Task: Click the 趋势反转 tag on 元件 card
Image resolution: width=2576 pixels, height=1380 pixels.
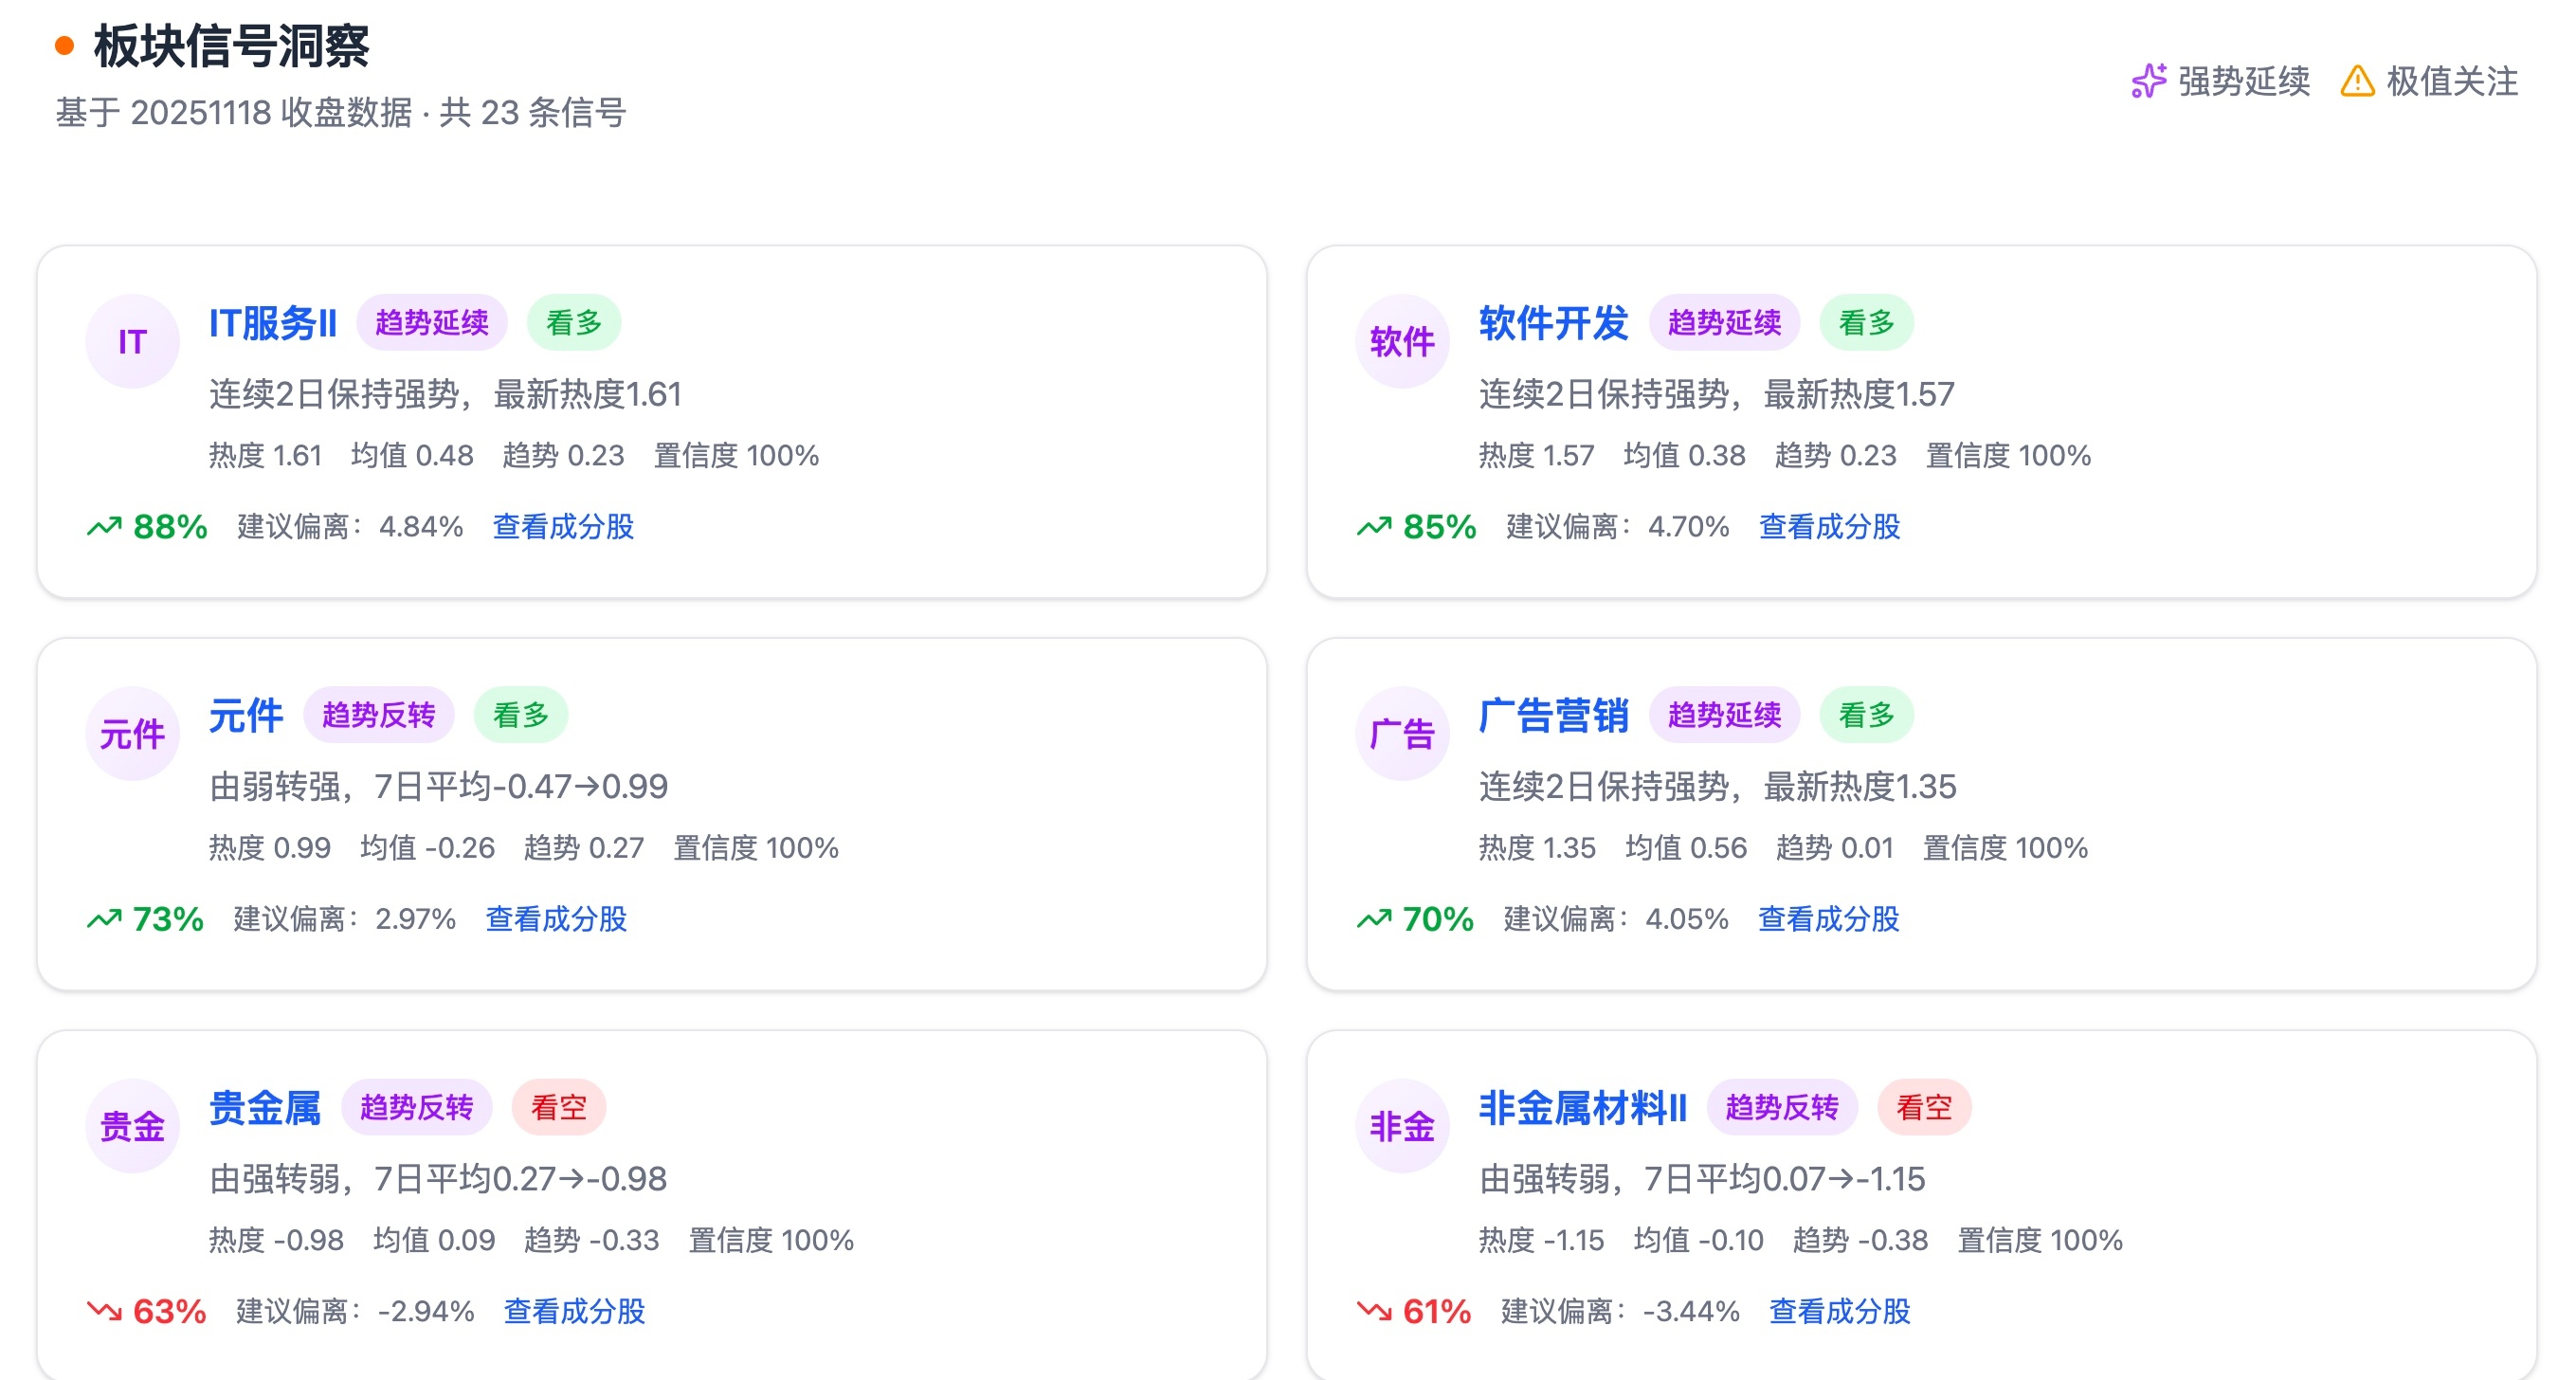Action: pos(378,715)
